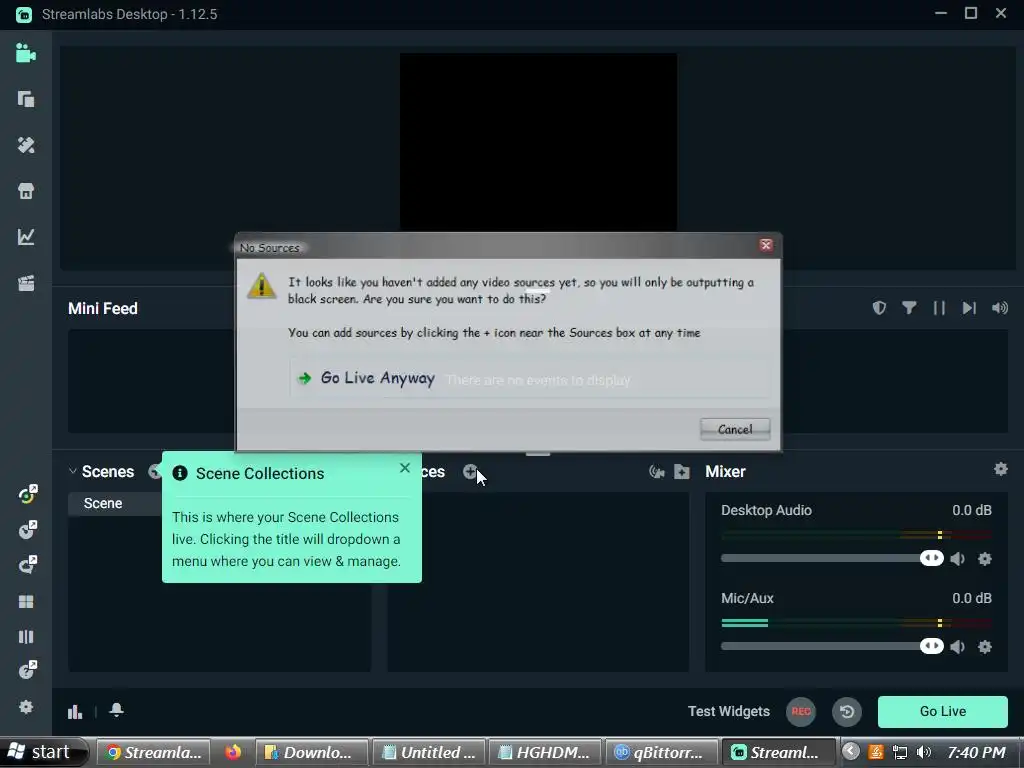Open the third external tool icon in sidebar

(27, 565)
